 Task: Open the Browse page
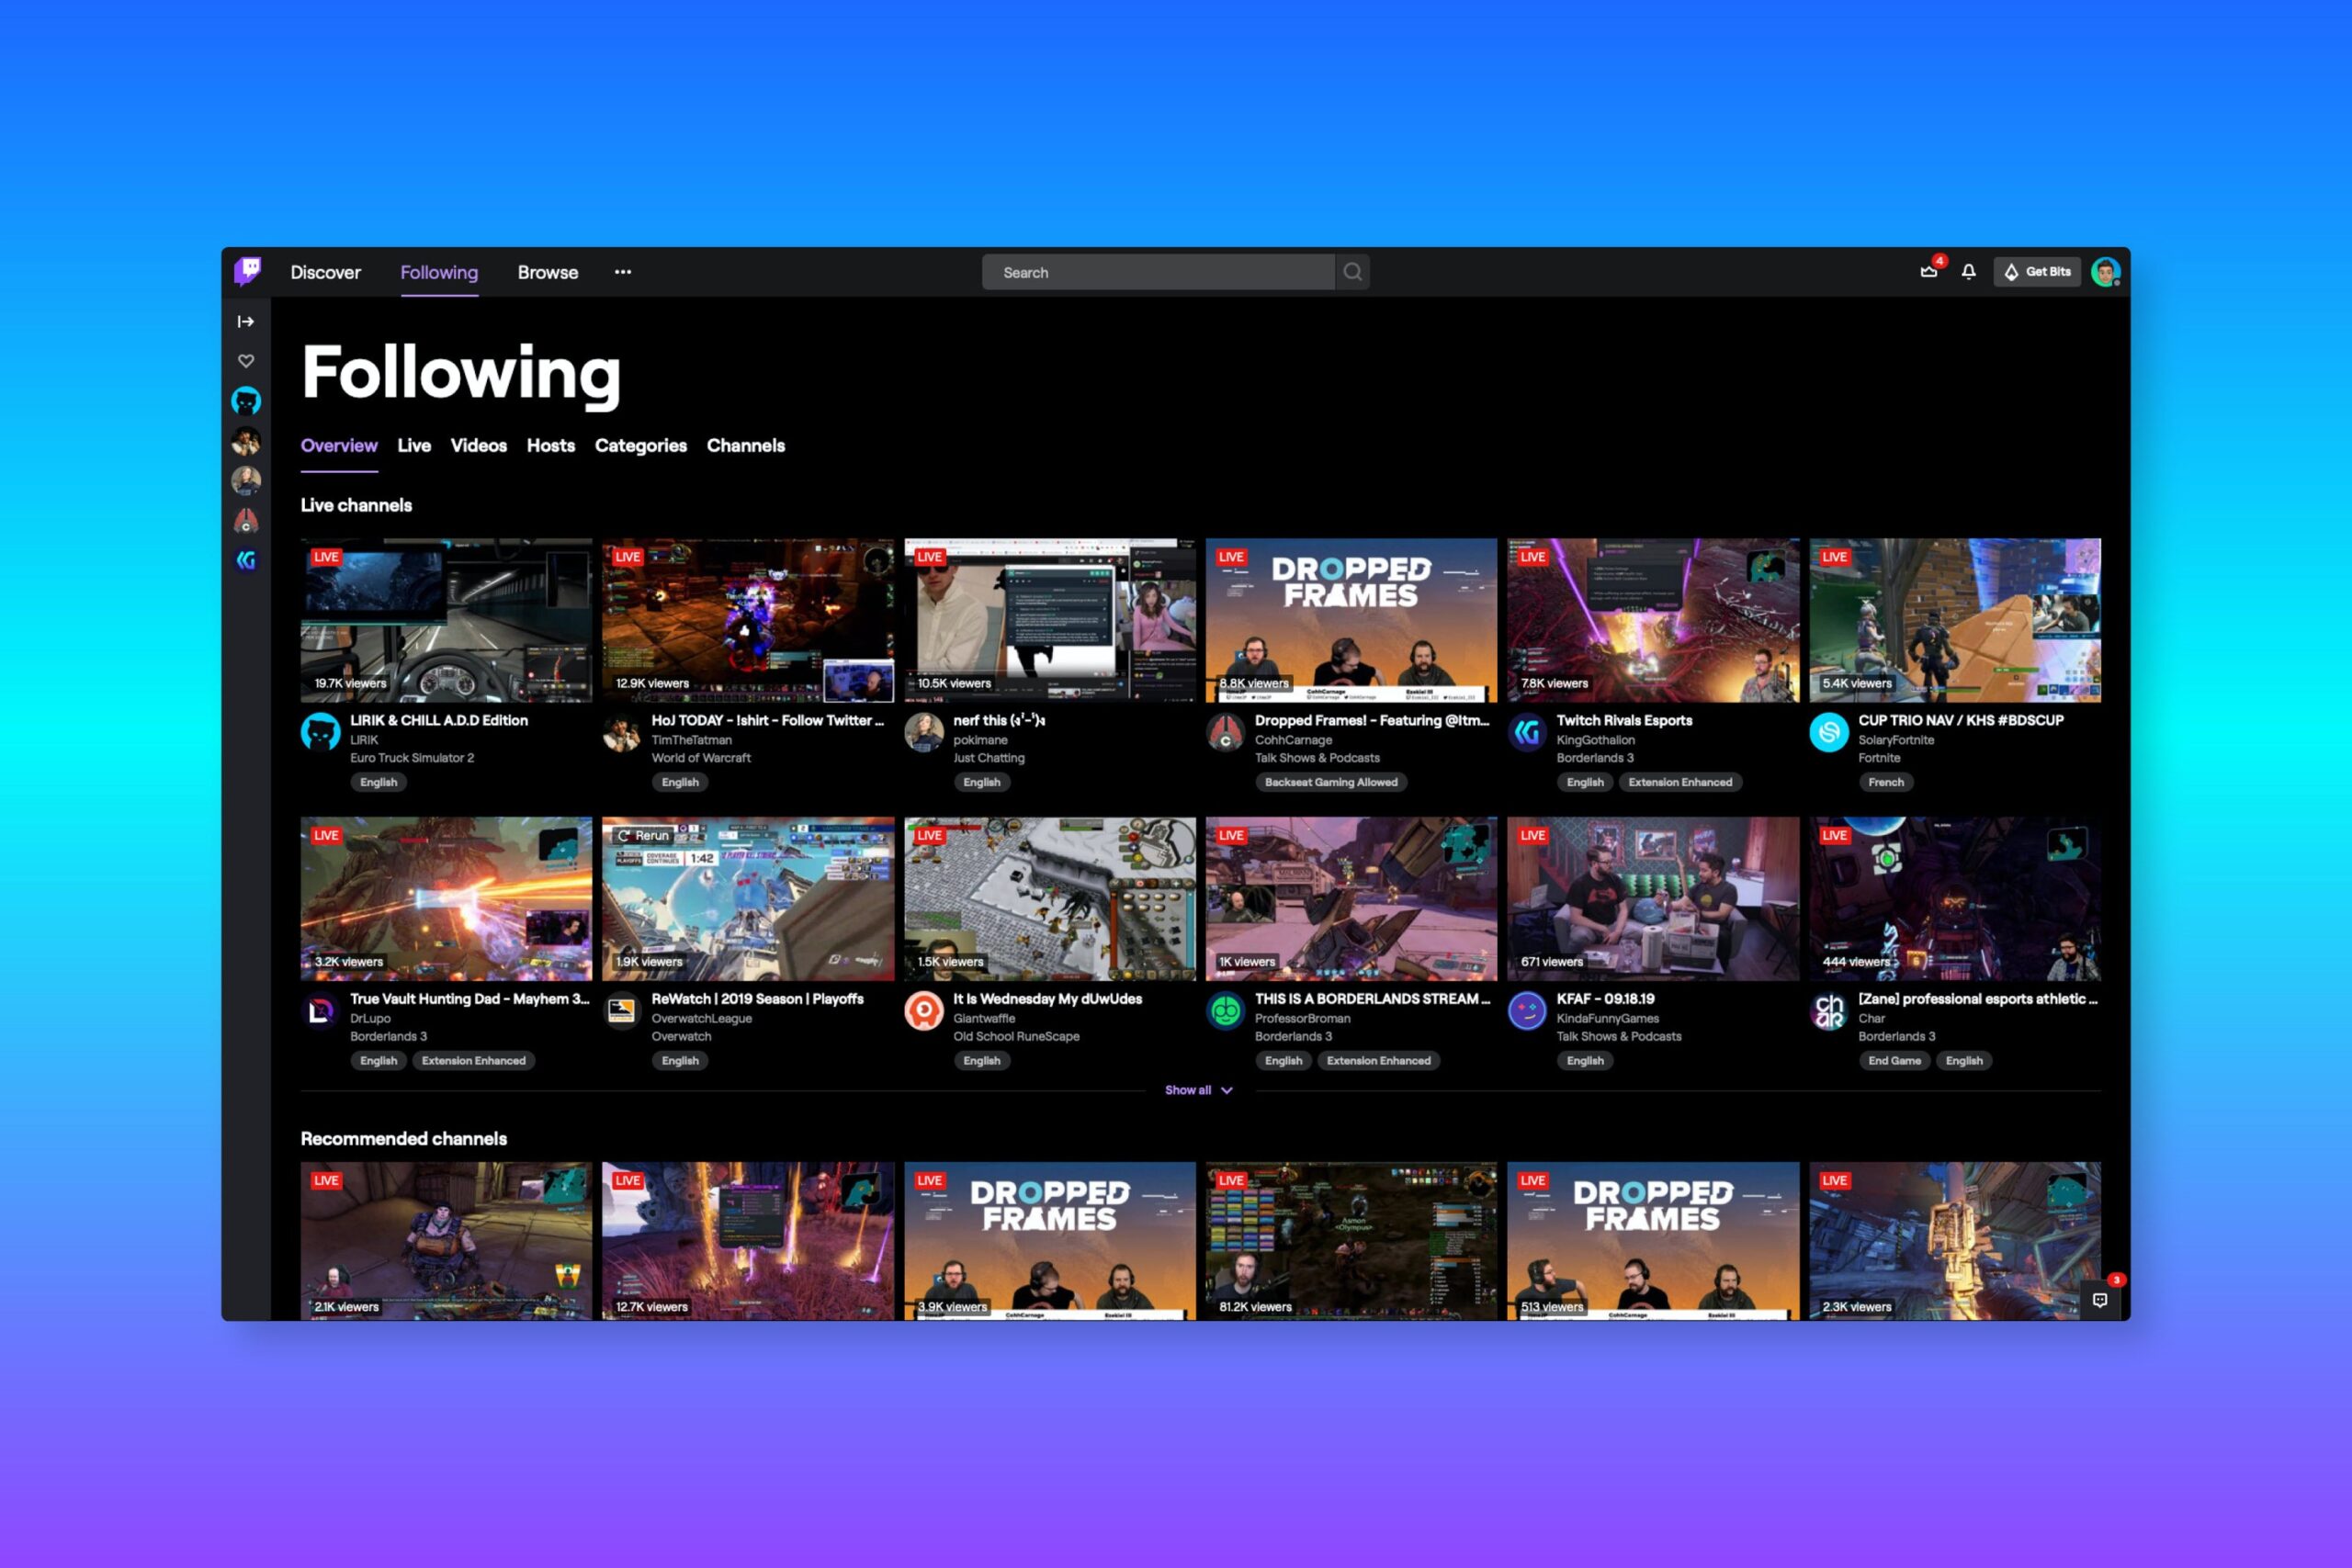tap(548, 272)
